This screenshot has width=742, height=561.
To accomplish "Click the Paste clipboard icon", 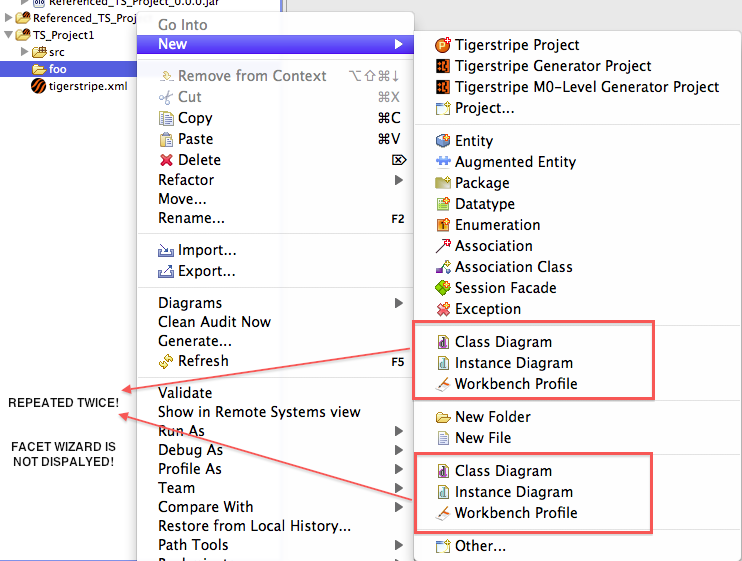I will click(166, 139).
